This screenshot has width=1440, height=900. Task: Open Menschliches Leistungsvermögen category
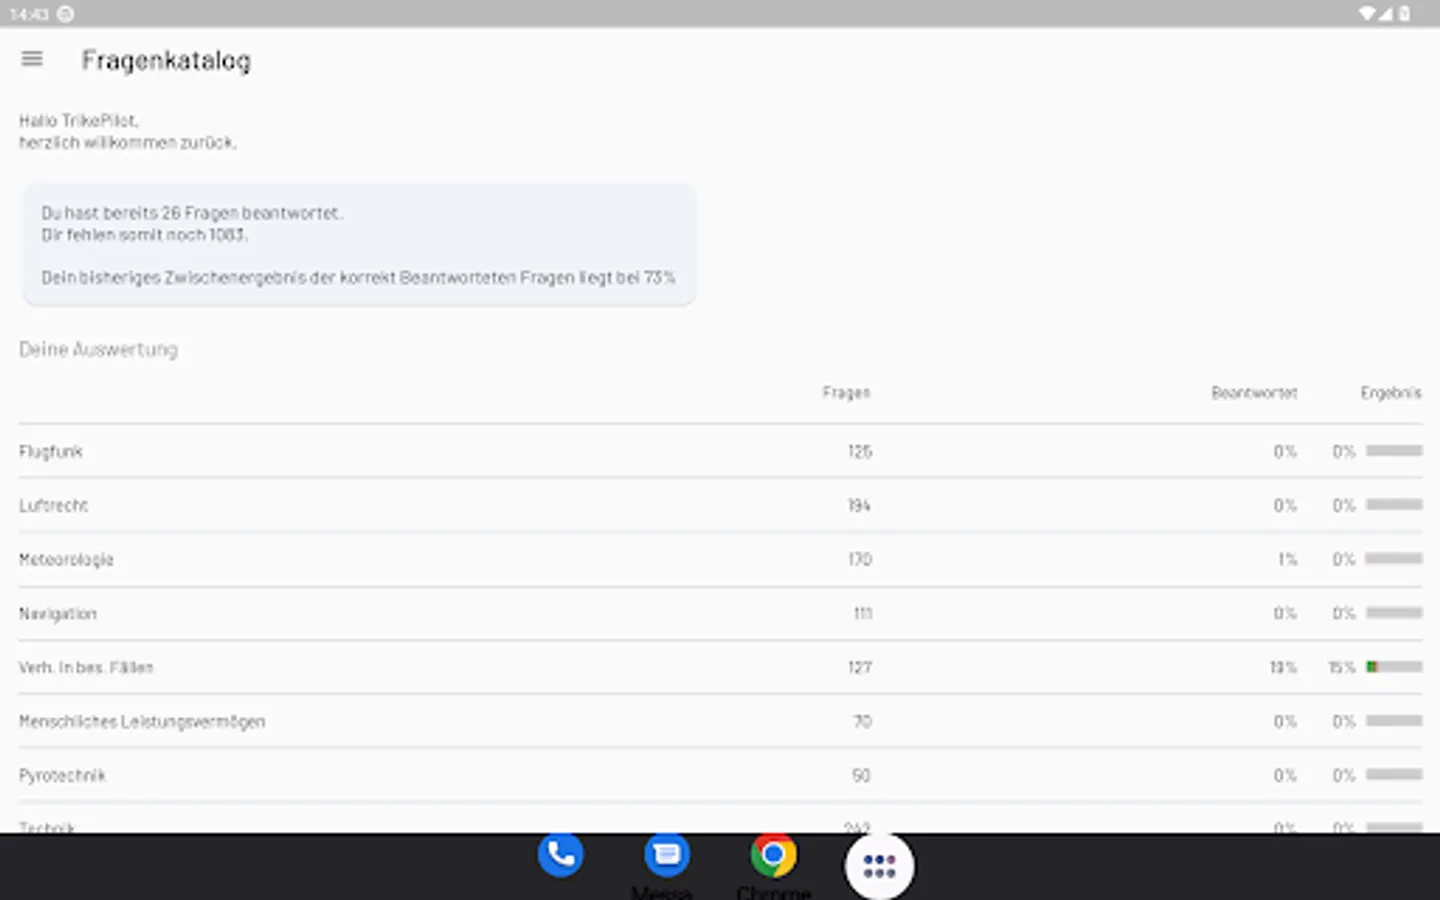720,721
